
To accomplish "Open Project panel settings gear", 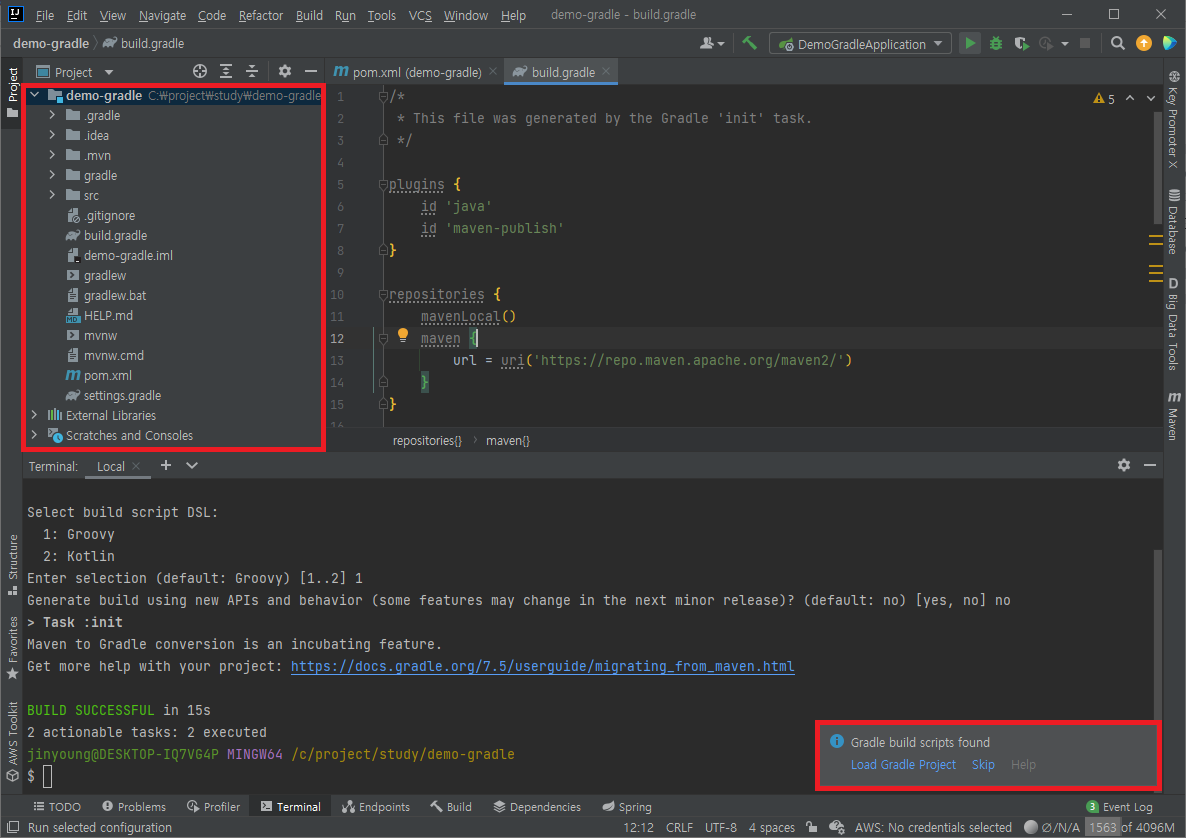I will click(284, 71).
